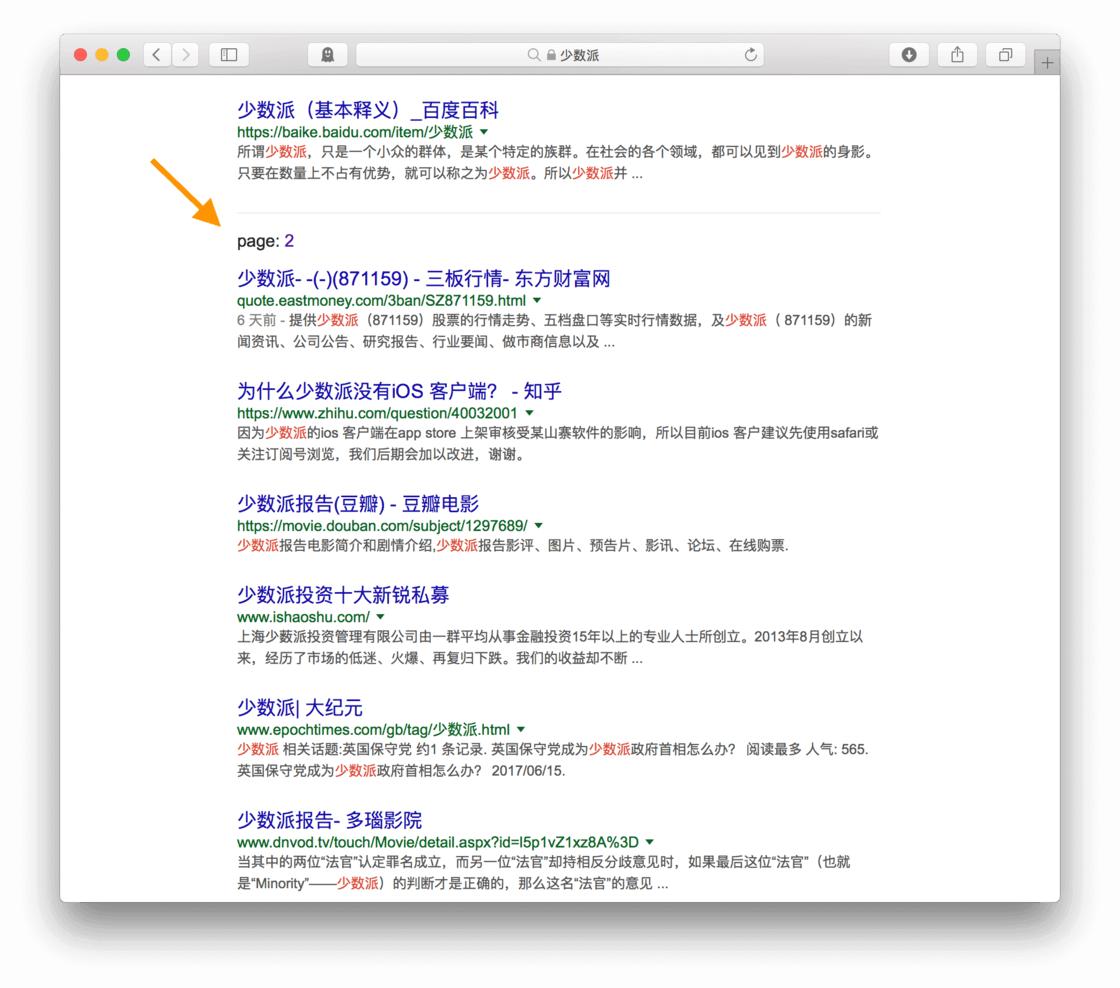This screenshot has height=988, width=1120.
Task: Toggle the Safari sidebar button
Action: [229, 55]
